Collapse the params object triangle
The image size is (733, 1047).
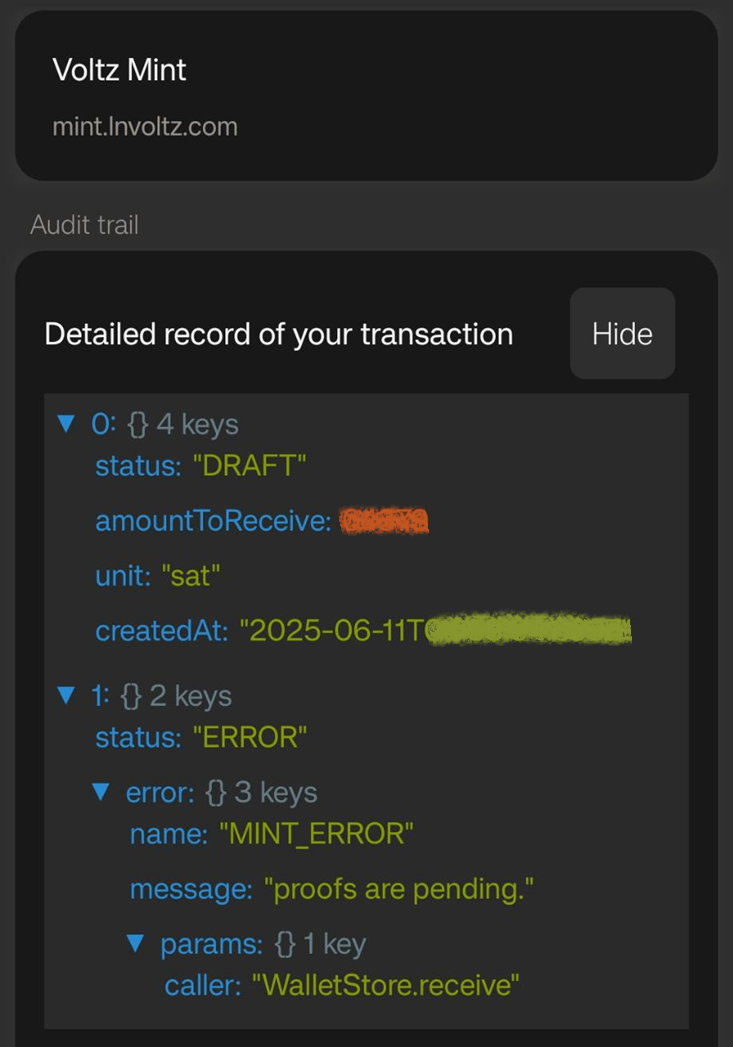136,944
